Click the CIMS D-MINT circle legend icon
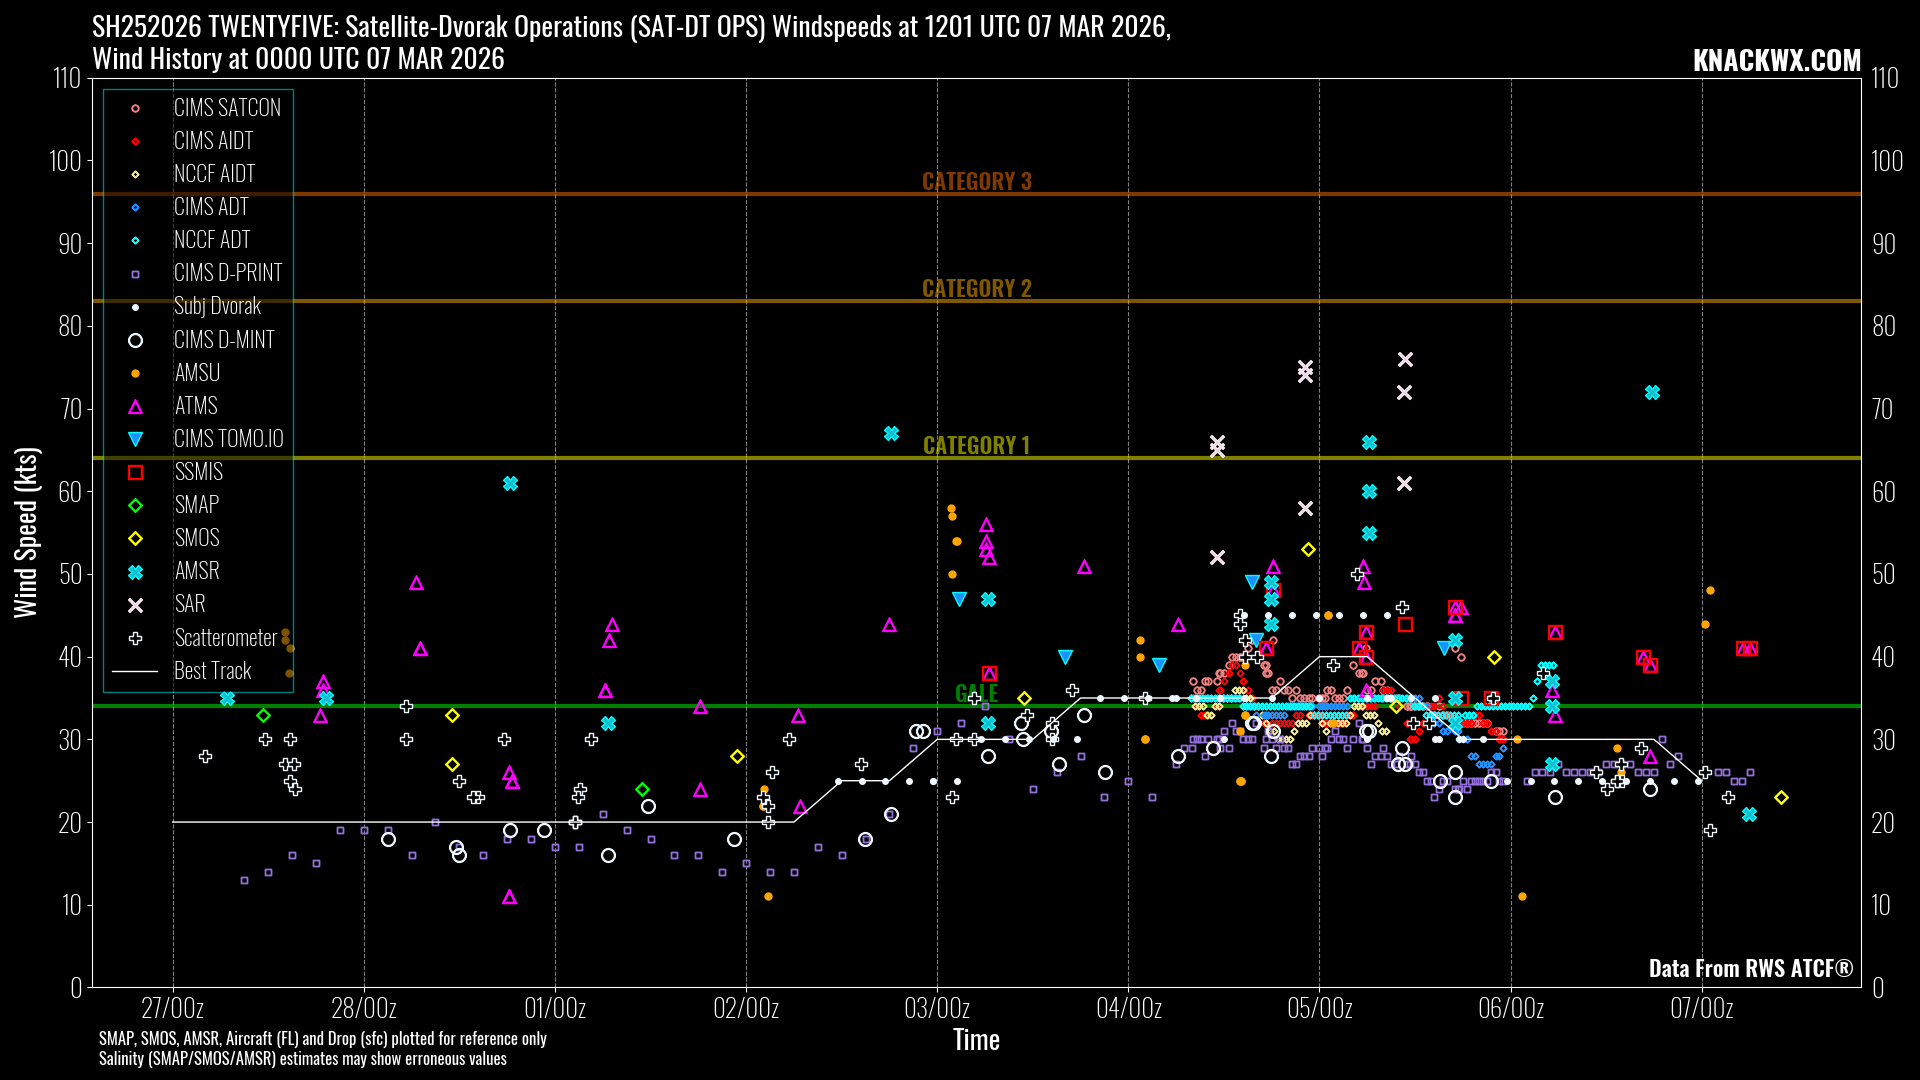The image size is (1920, 1080). (136, 340)
